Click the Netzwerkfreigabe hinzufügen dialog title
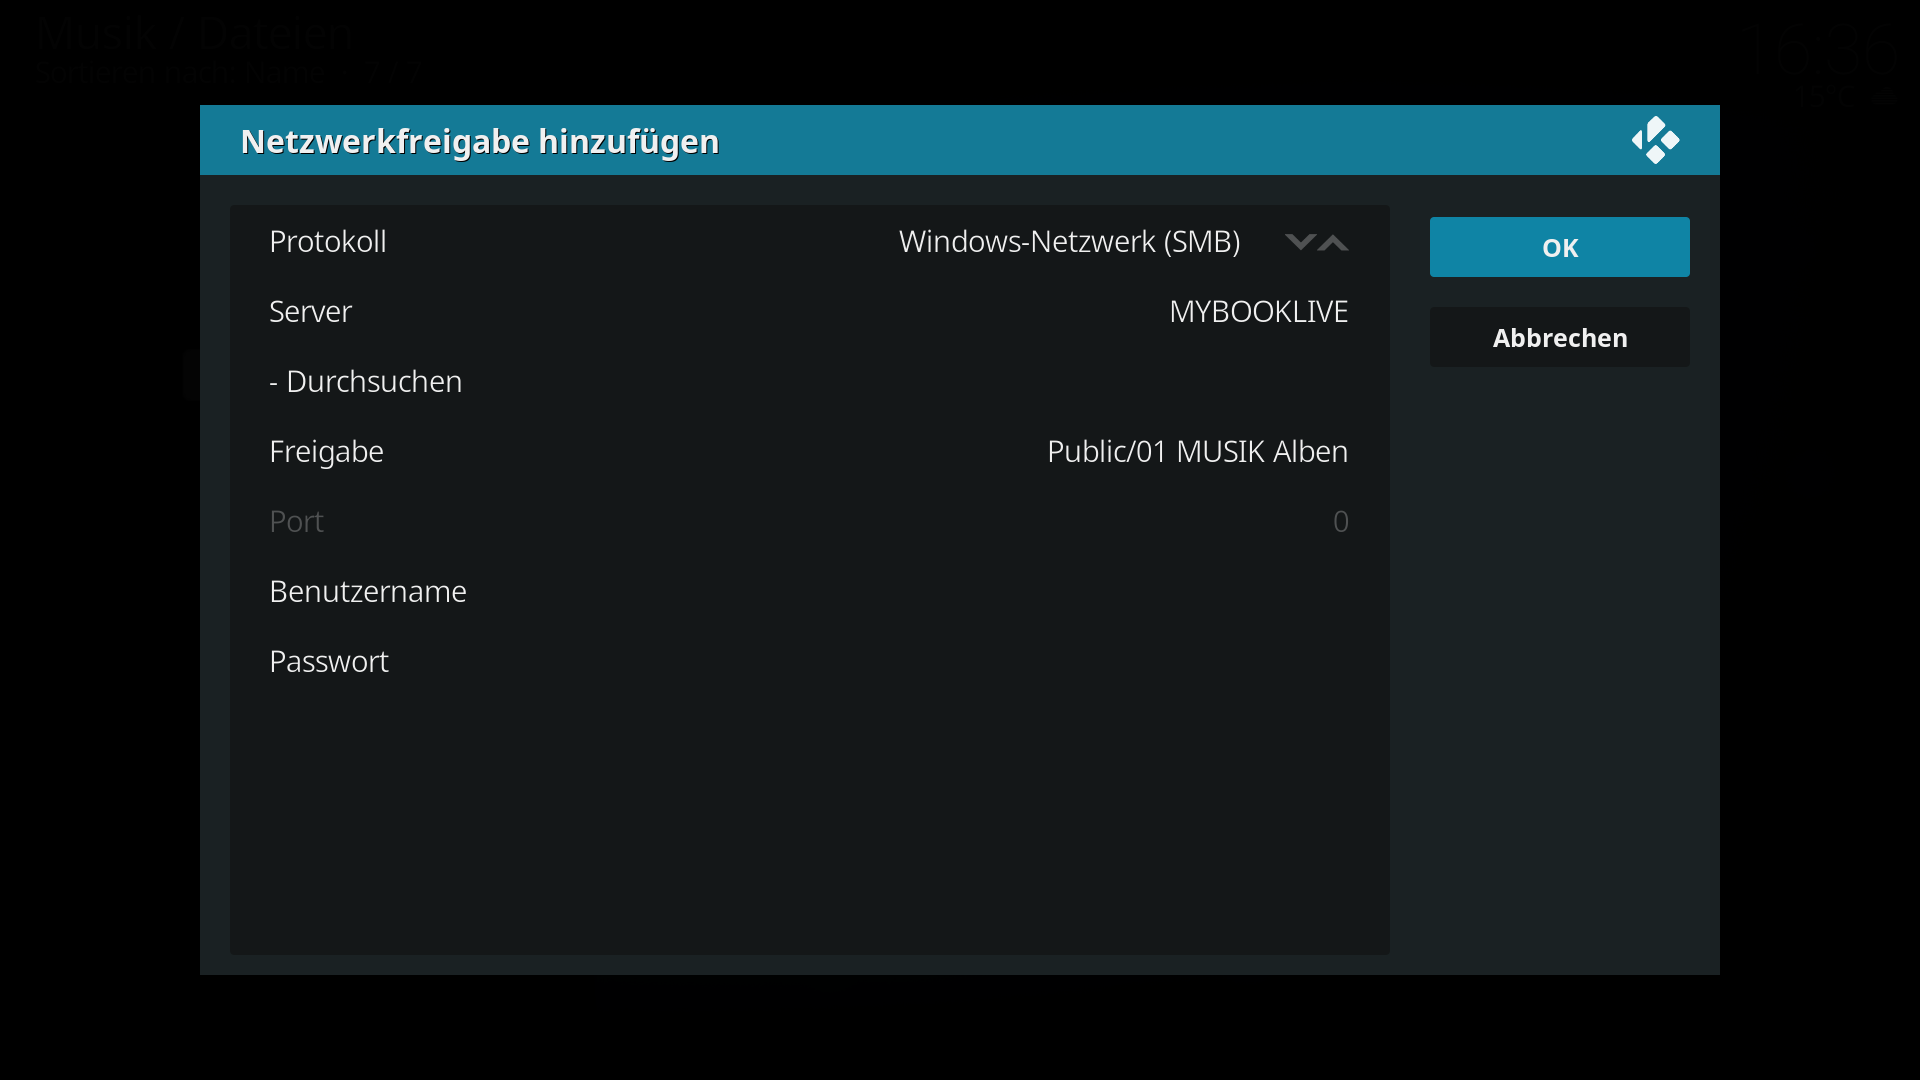Viewport: 1920px width, 1080px height. coord(480,141)
